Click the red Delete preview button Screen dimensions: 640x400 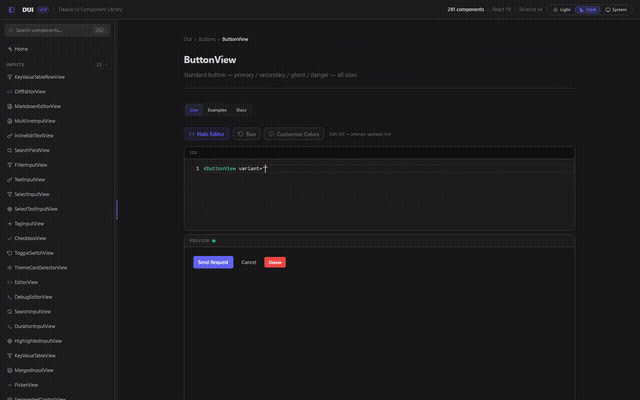point(275,262)
